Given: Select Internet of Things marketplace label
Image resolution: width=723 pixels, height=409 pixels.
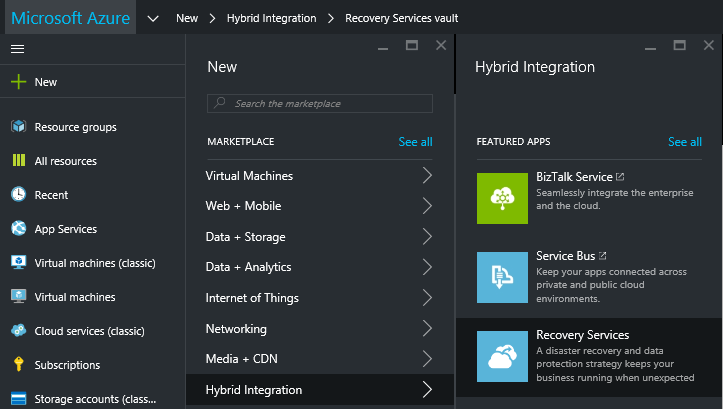Looking at the screenshot, I should point(252,298).
